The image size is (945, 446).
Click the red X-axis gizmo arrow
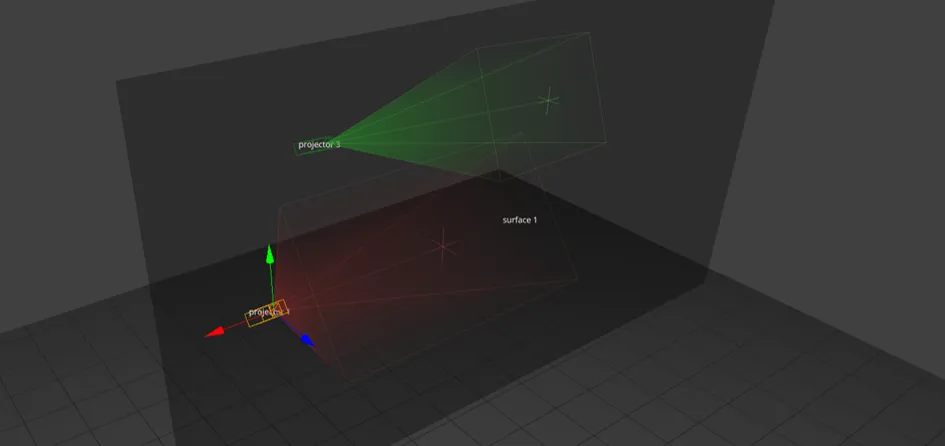(215, 331)
